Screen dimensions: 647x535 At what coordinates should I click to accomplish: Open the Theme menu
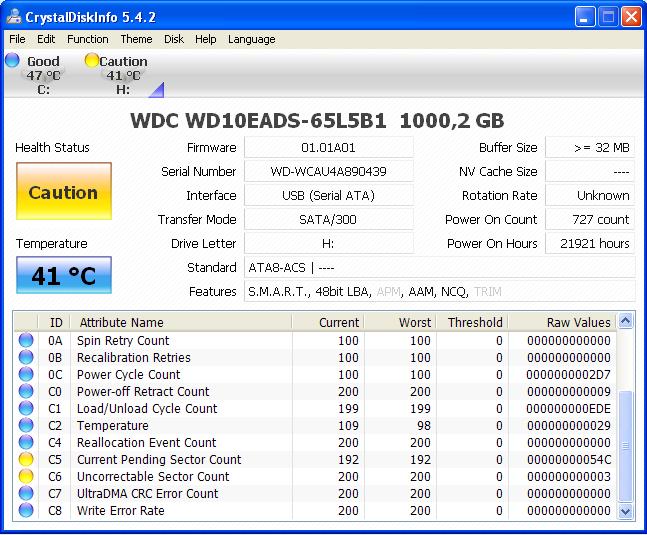[136, 39]
